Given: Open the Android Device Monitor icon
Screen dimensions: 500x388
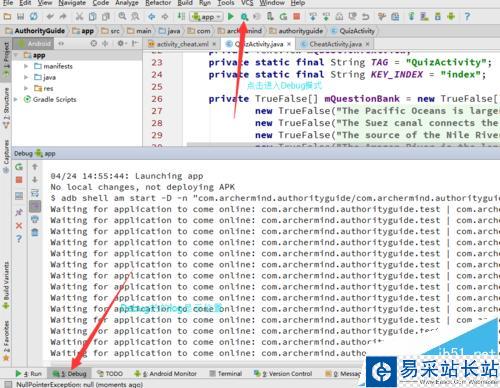Looking at the screenshot, I should (451, 16).
